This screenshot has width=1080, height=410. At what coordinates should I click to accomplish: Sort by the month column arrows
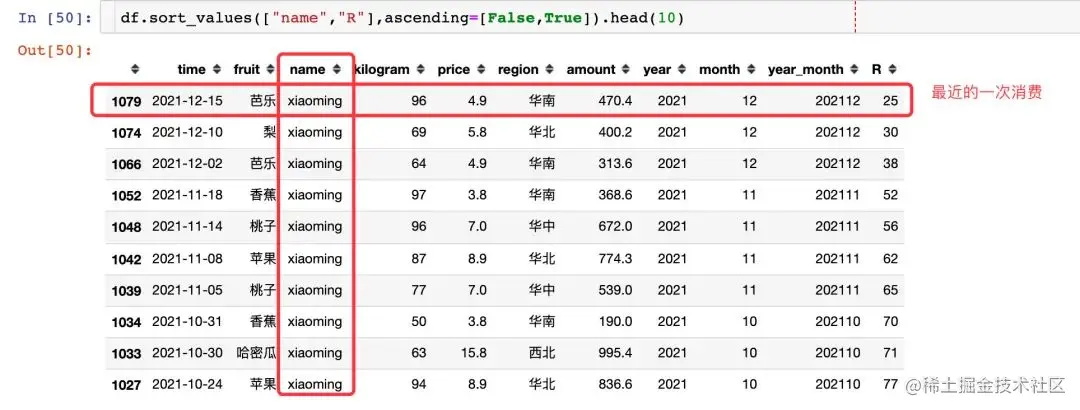coord(751,70)
